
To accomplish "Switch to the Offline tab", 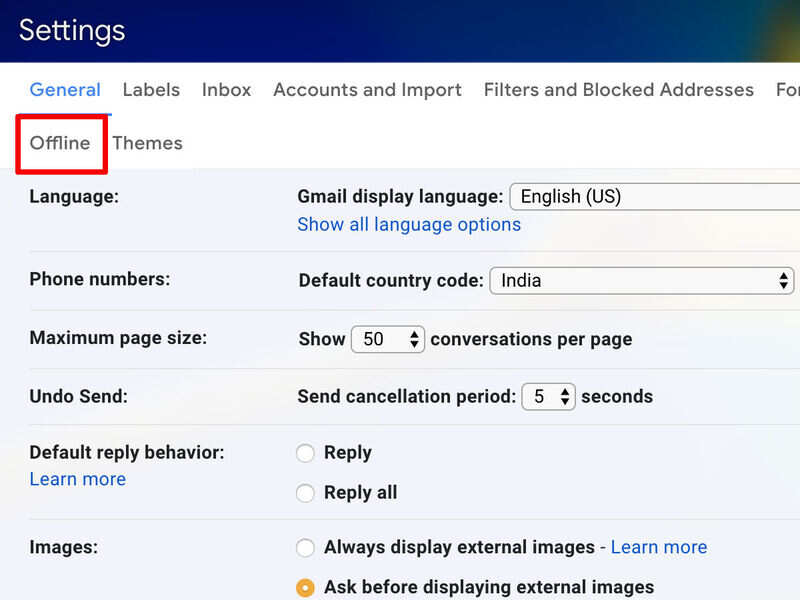I will [60, 143].
